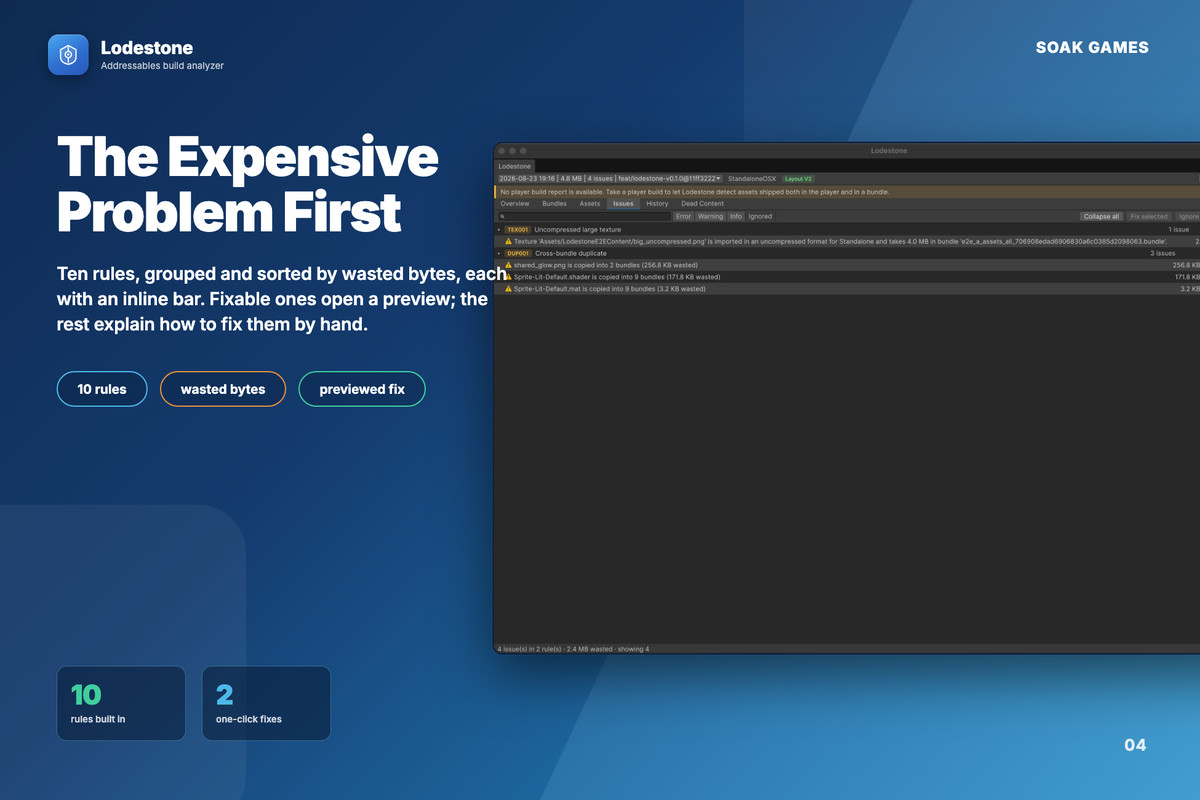This screenshot has width=1200, height=800.
Task: Click the 10 rules pill
Action: [102, 389]
